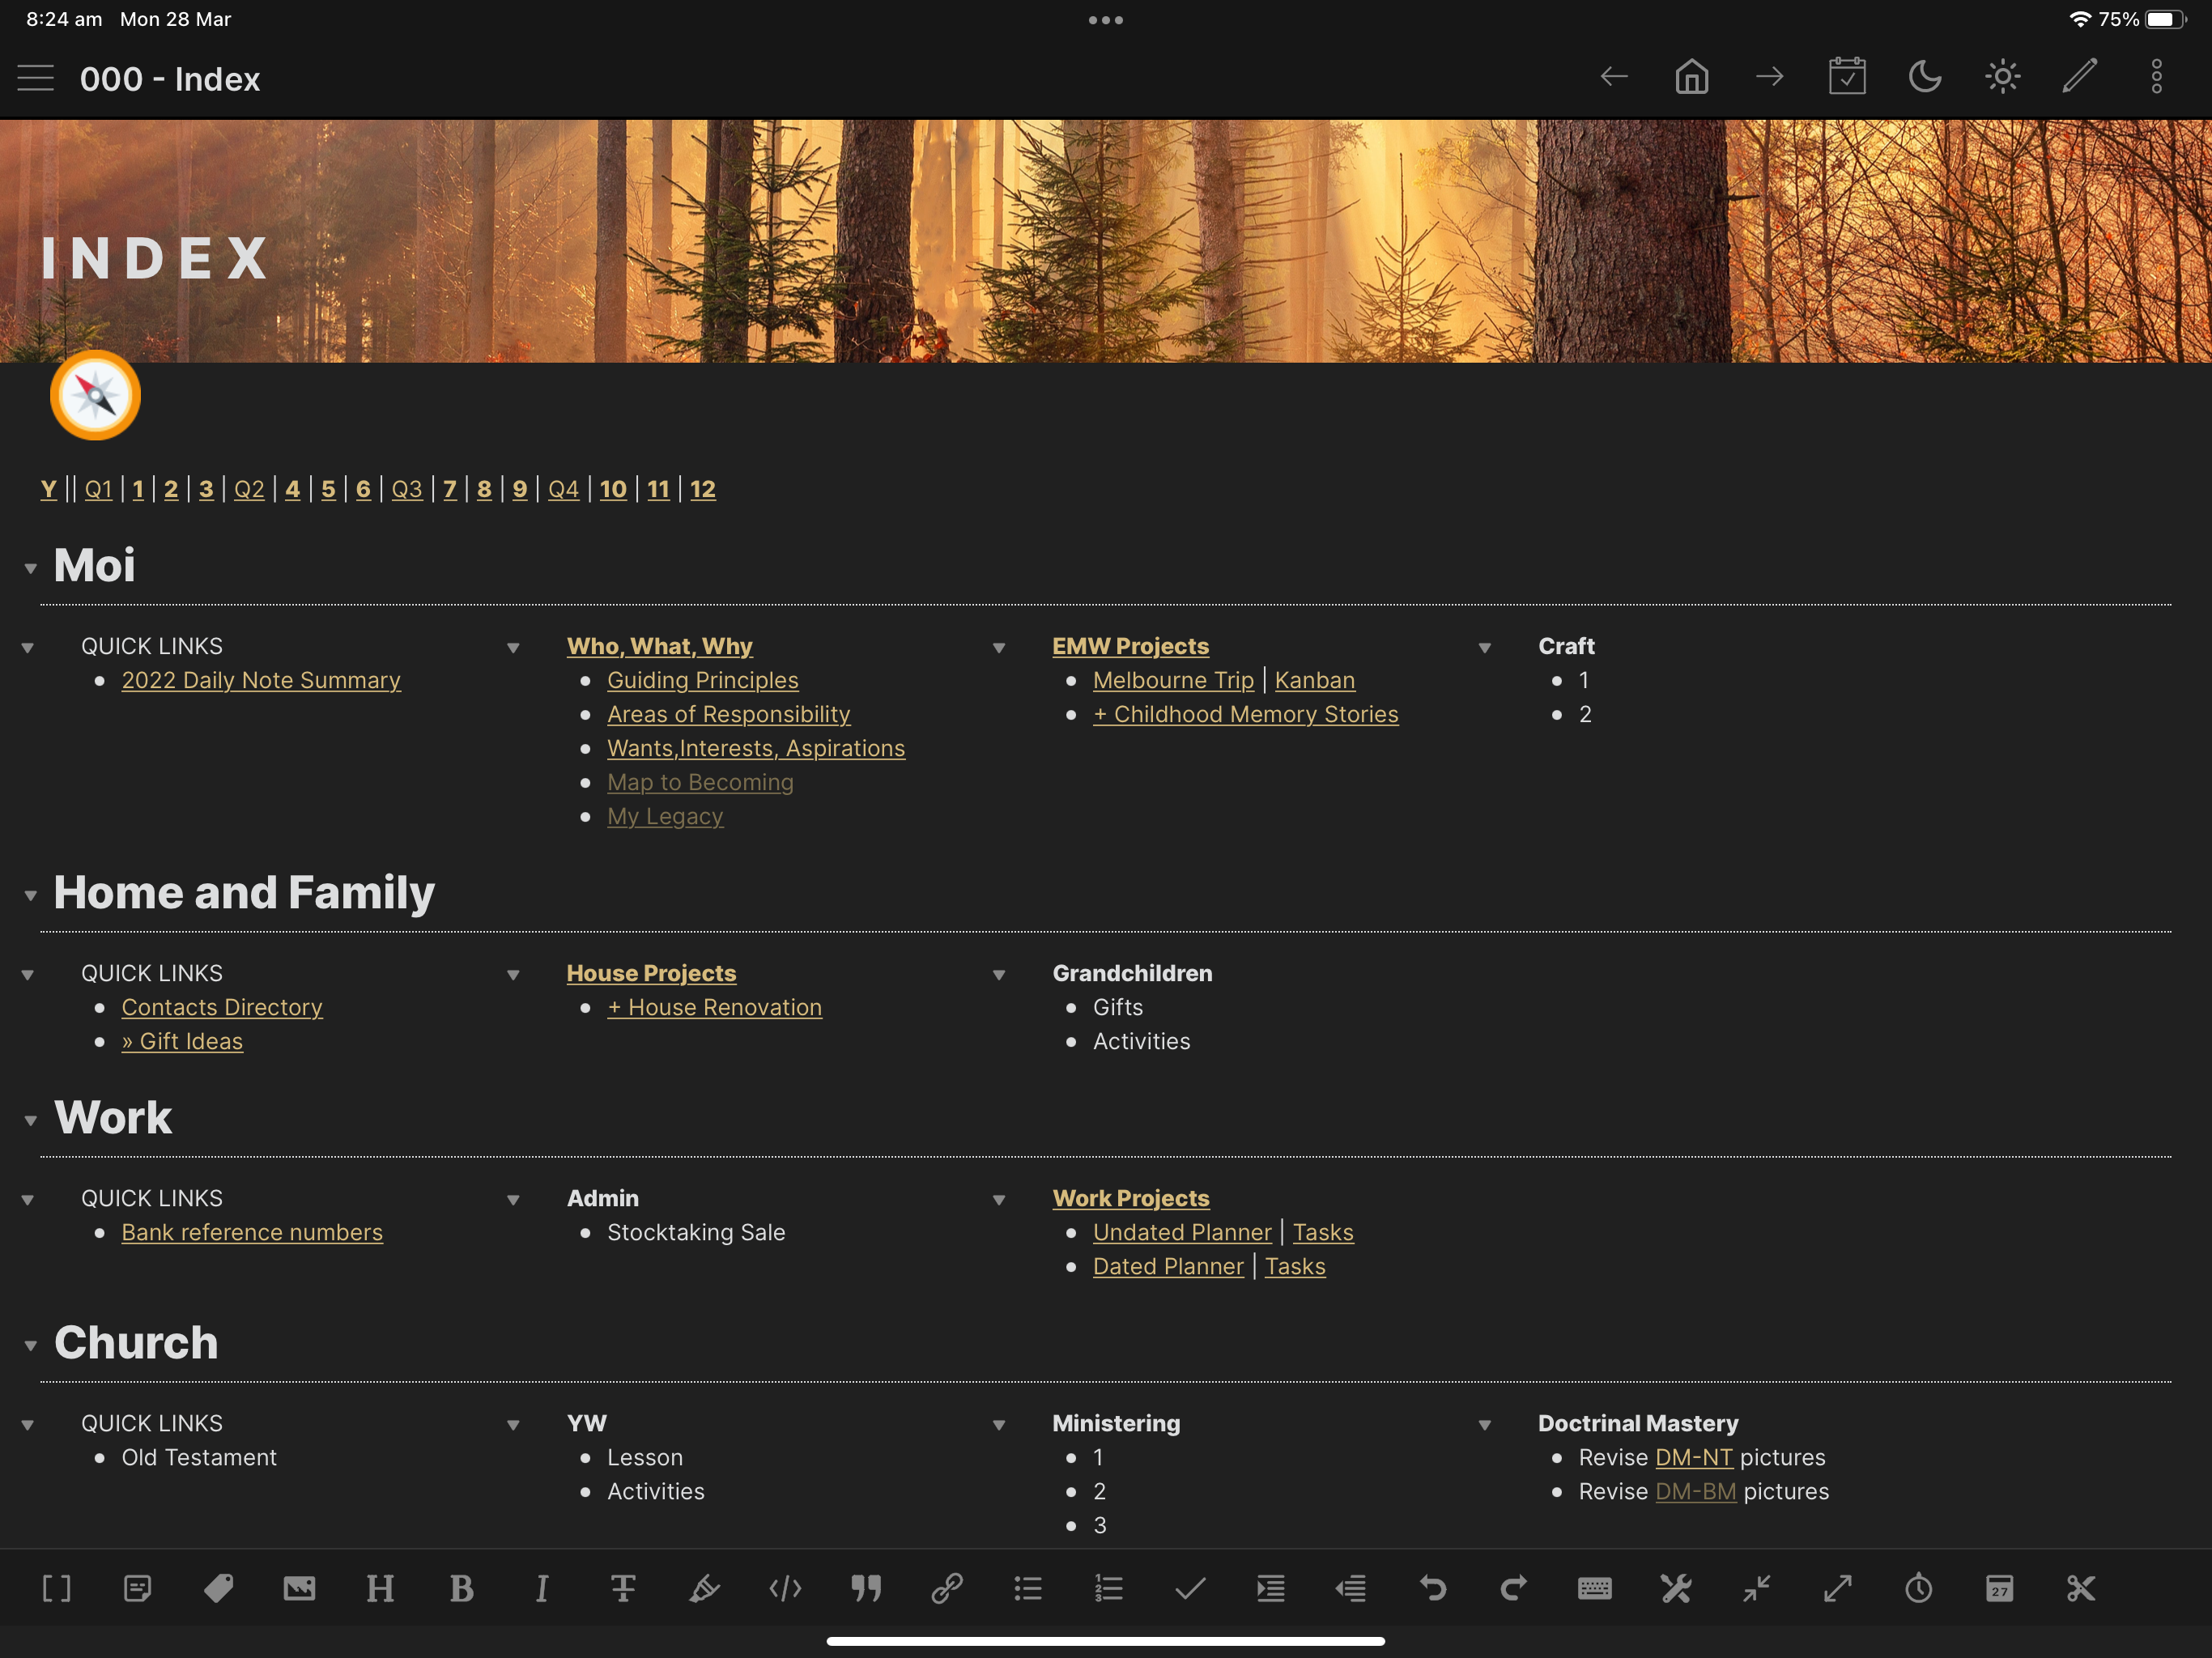Screen dimensions: 2212x1658
Task: Insert code with the code icon
Action: (785, 1588)
